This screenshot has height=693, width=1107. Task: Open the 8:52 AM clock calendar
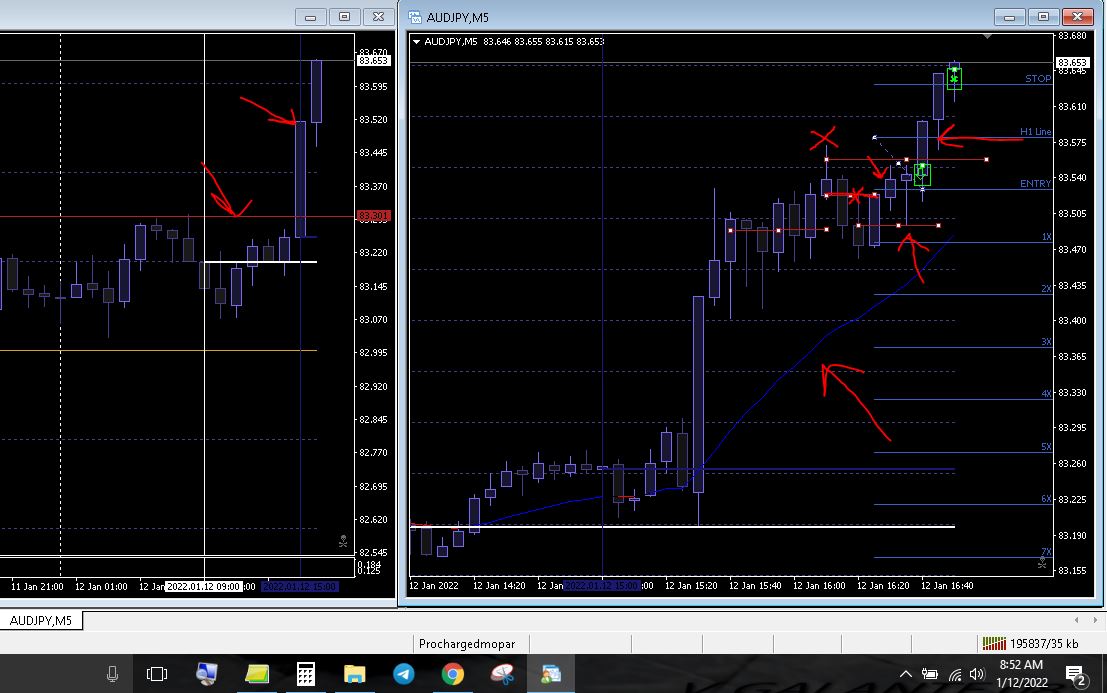pos(1022,674)
